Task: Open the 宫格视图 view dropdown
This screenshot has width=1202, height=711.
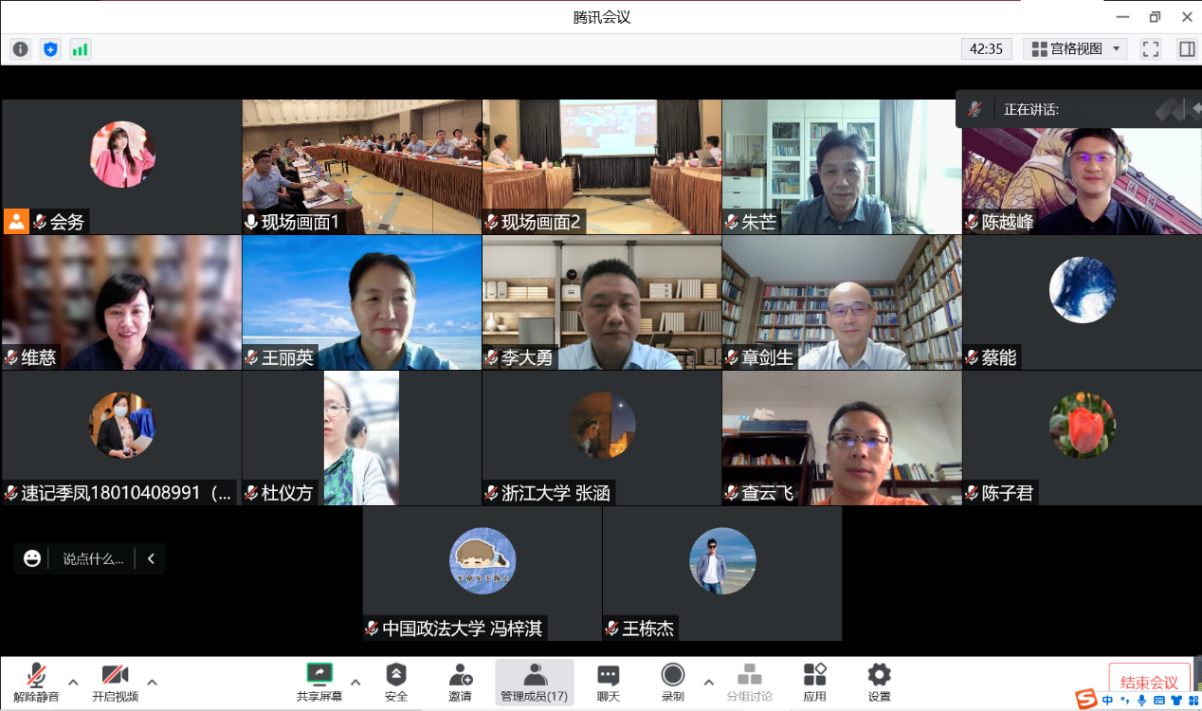Action: coord(1075,49)
